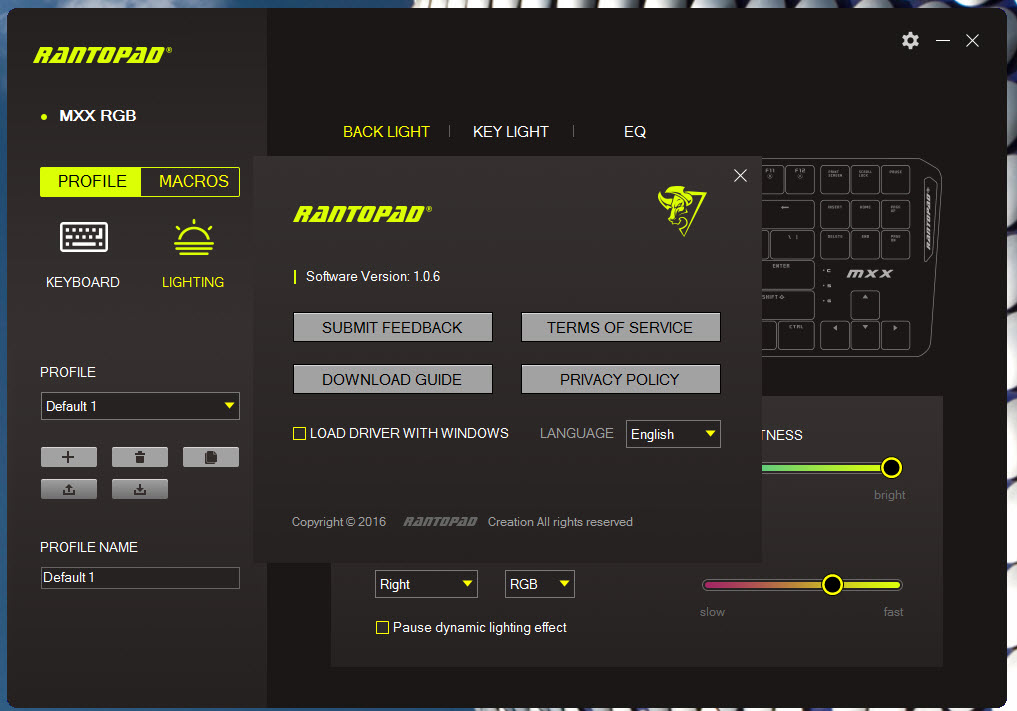Click TERMS OF SERVICE button

(x=621, y=328)
